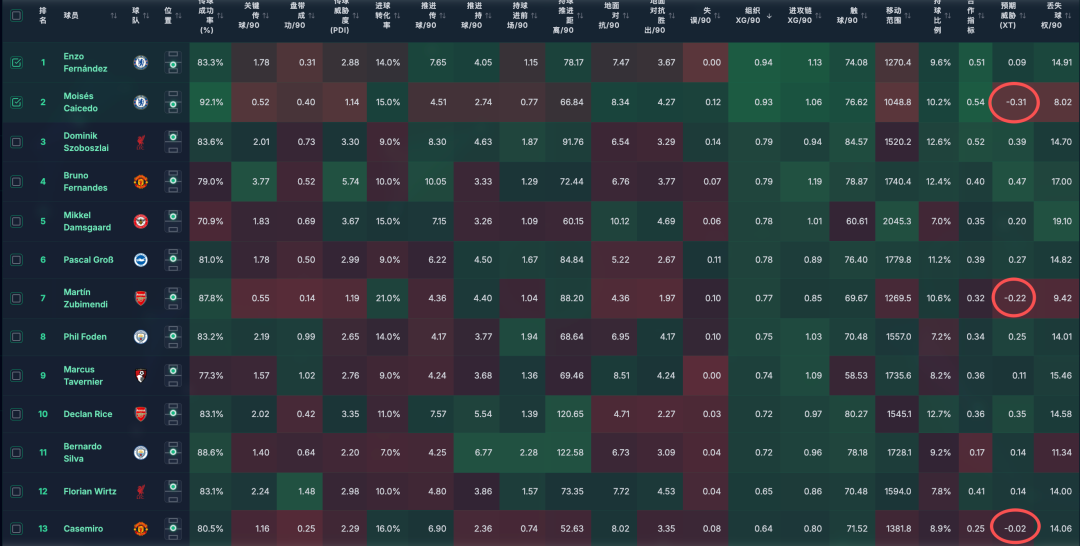The height and width of the screenshot is (546, 1080).
Task: Click Dominik Szoboszlai's Liverpool club badge
Action: point(141,141)
